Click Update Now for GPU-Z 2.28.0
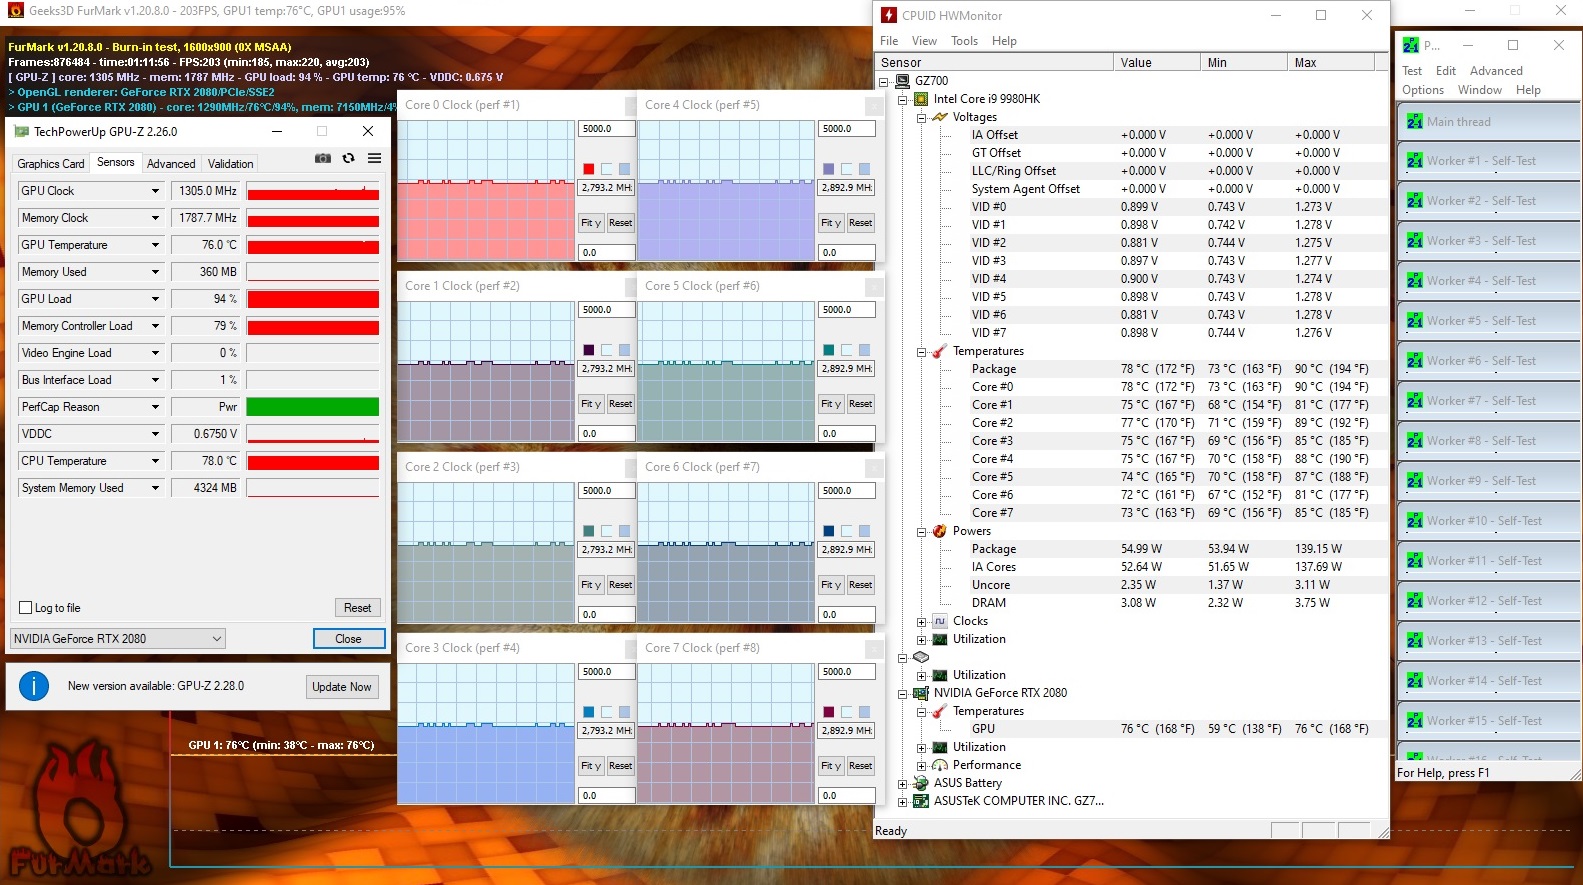 (342, 687)
